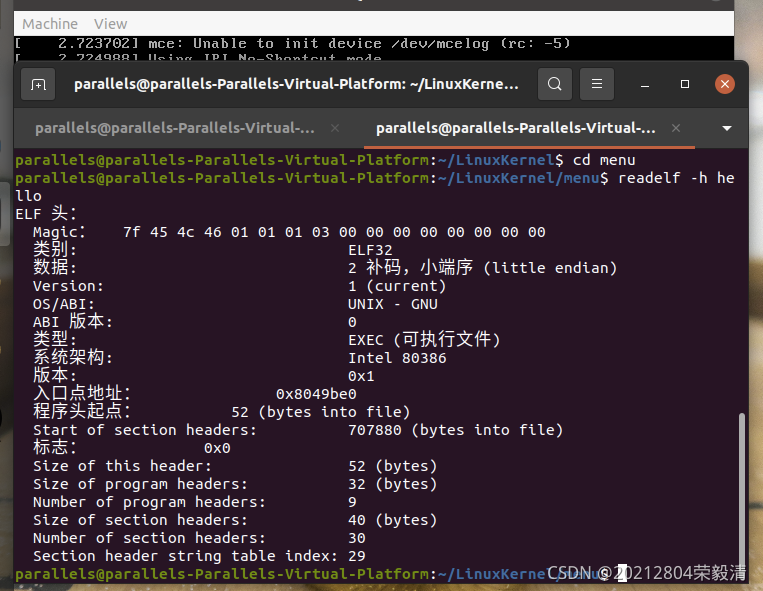Click the flags value 0x0
763x591 pixels.
[217, 448]
